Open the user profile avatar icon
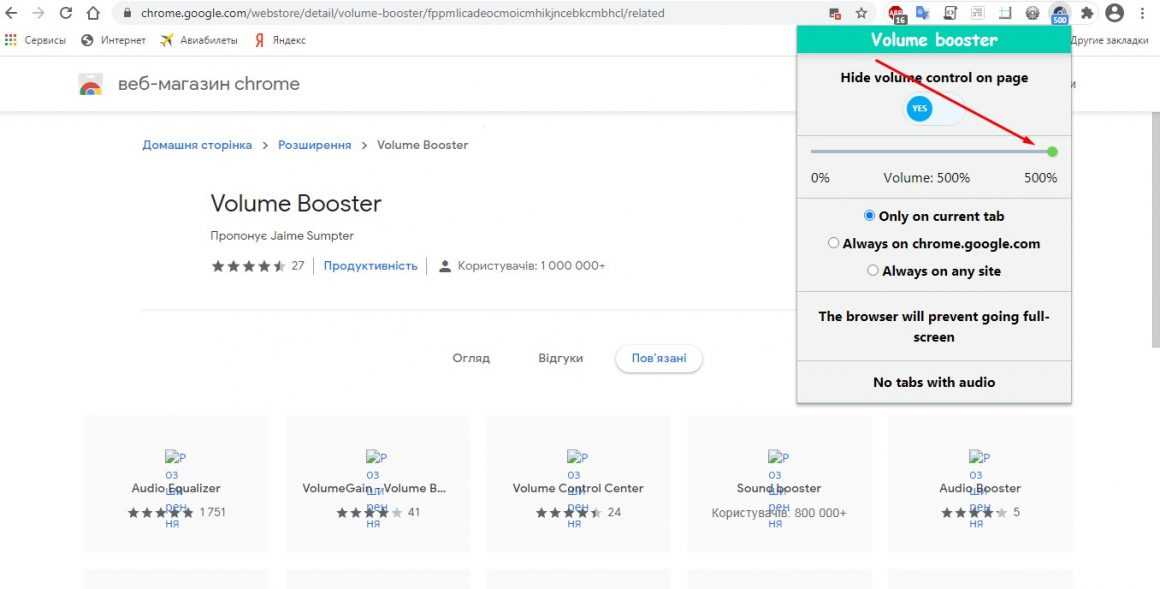The height and width of the screenshot is (589, 1160). [x=1114, y=13]
